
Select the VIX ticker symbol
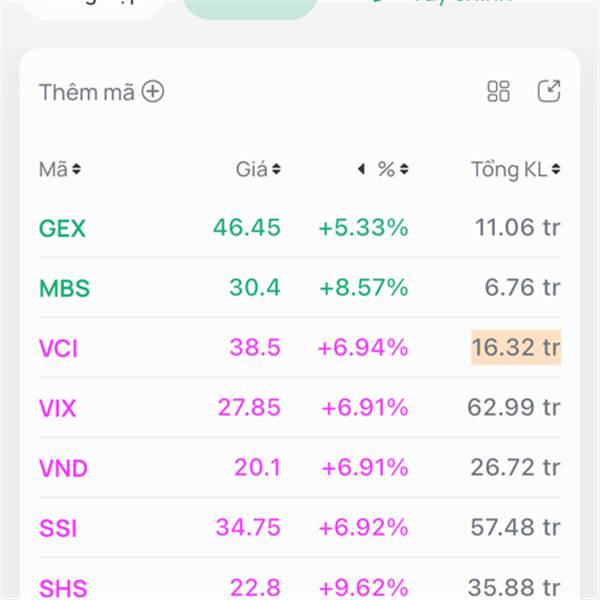click(58, 408)
